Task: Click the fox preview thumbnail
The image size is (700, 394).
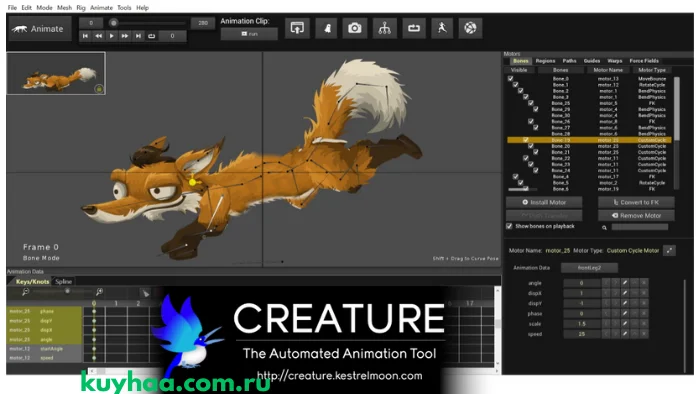Action: pyautogui.click(x=56, y=73)
